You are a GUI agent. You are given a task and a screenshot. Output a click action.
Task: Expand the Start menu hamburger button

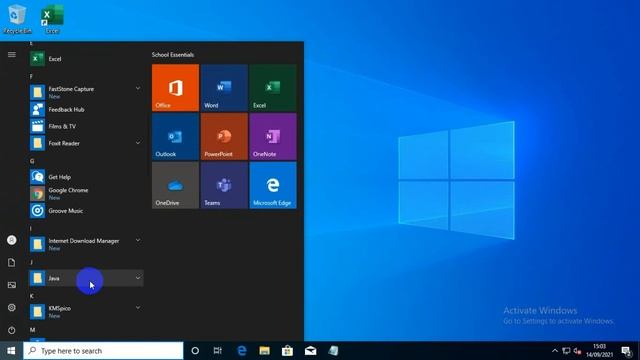(x=12, y=54)
